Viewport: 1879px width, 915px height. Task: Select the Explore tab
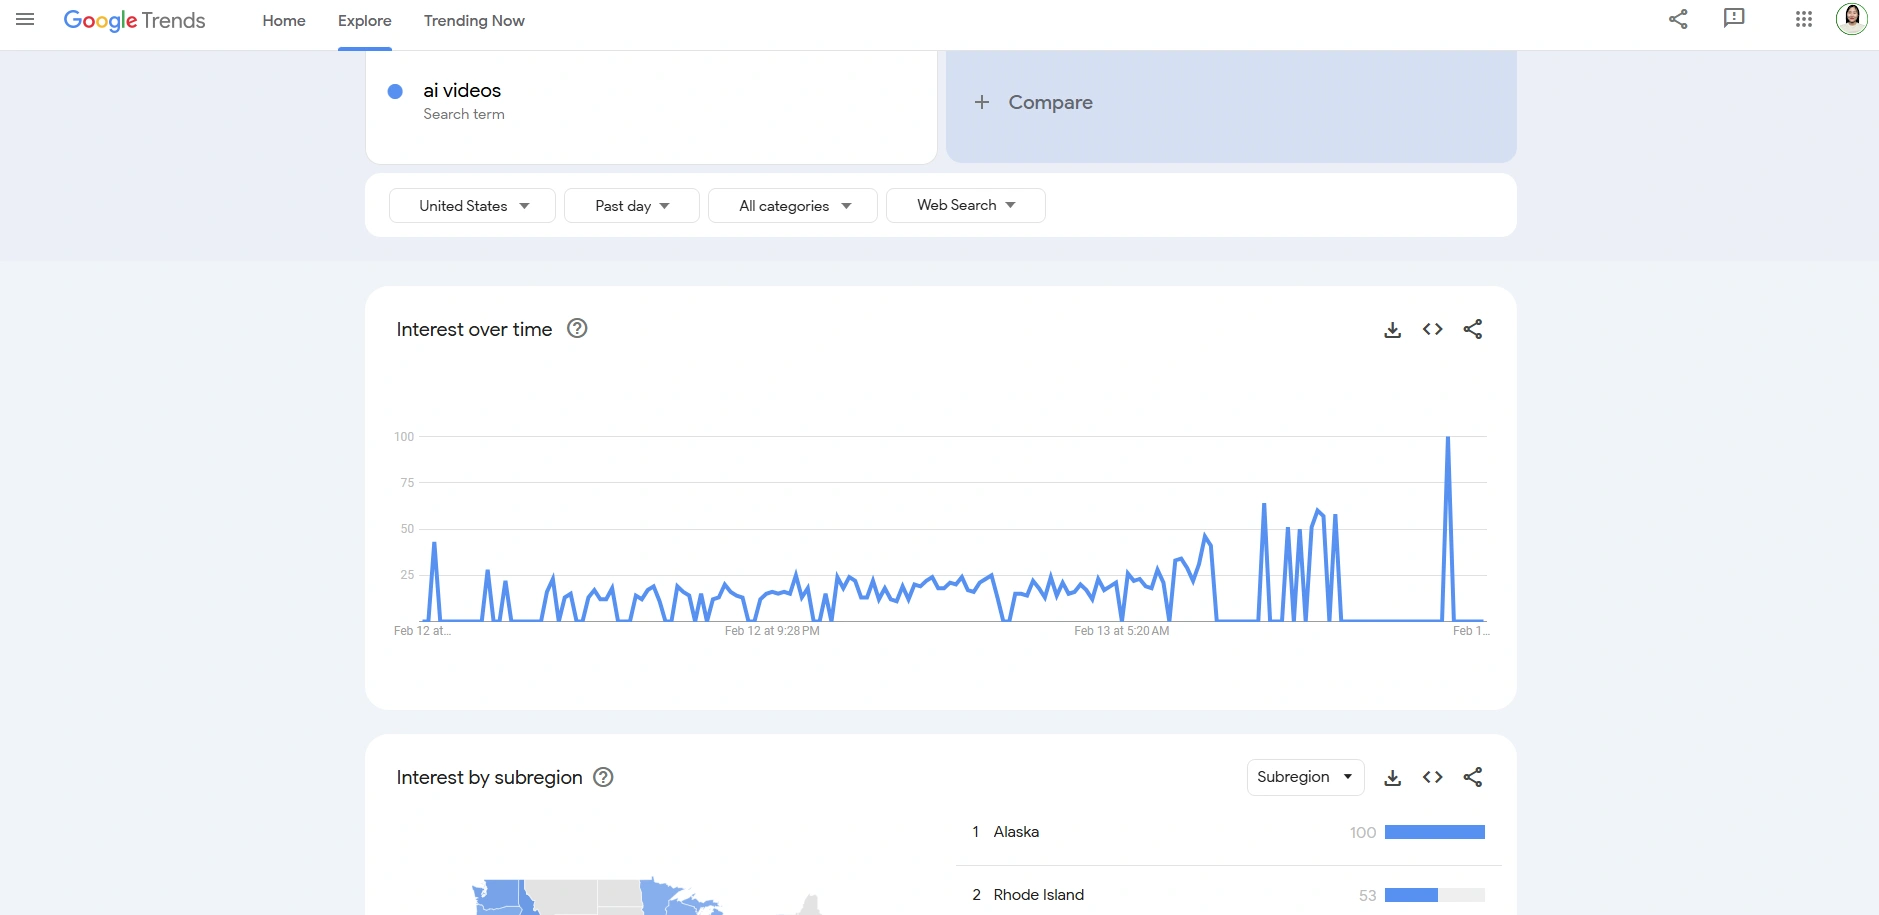coord(365,21)
